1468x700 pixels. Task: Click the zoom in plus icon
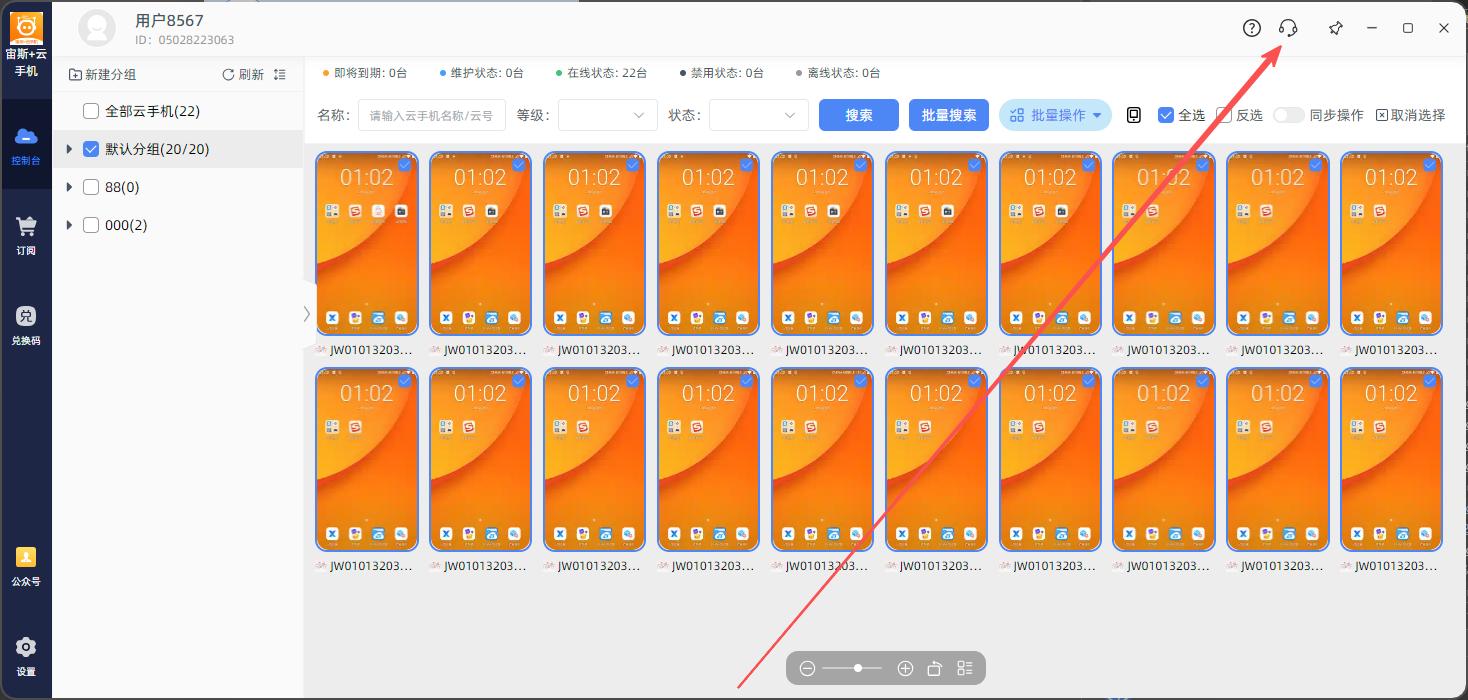pyautogui.click(x=905, y=668)
